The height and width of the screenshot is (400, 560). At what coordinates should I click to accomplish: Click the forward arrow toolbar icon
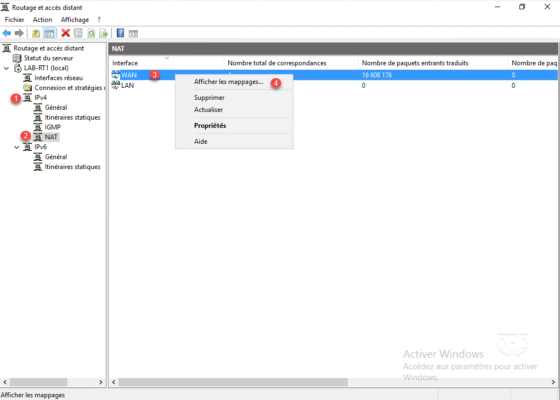19,33
